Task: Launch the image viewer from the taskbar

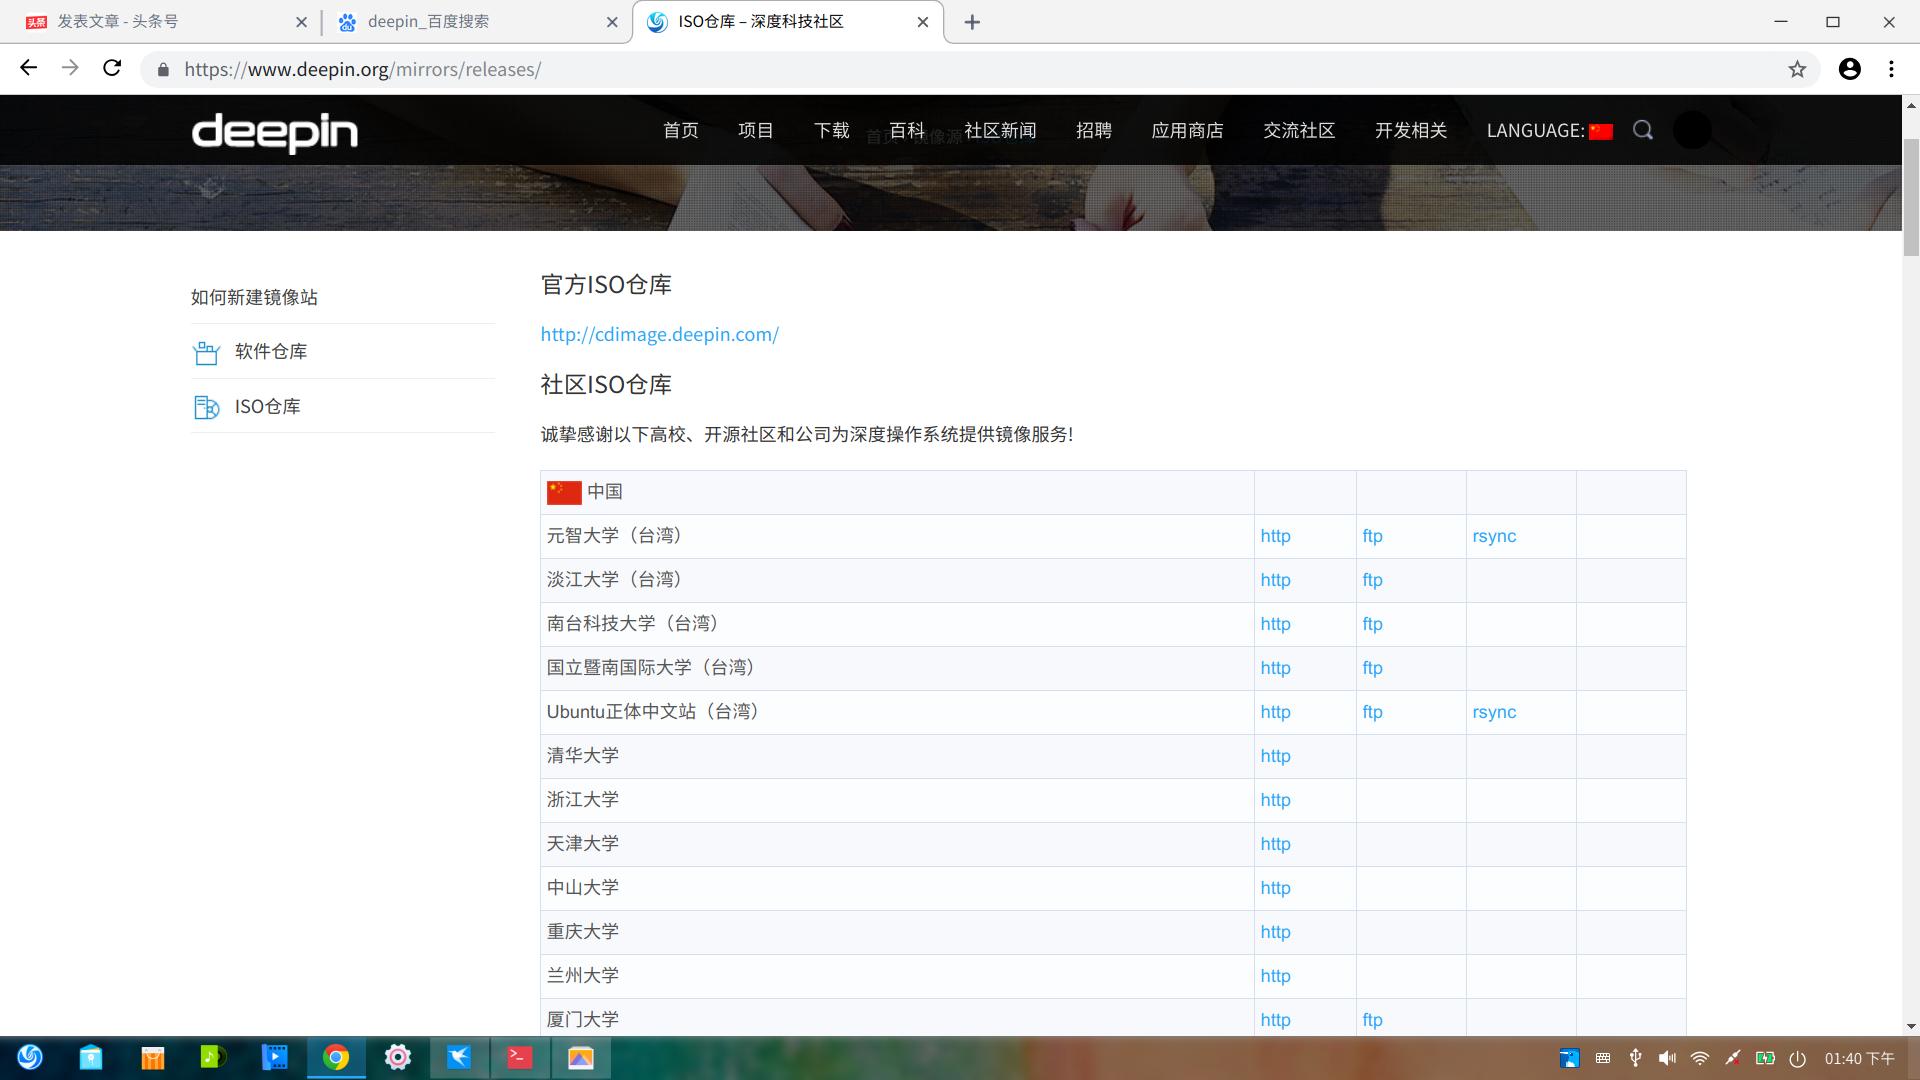Action: point(581,1057)
